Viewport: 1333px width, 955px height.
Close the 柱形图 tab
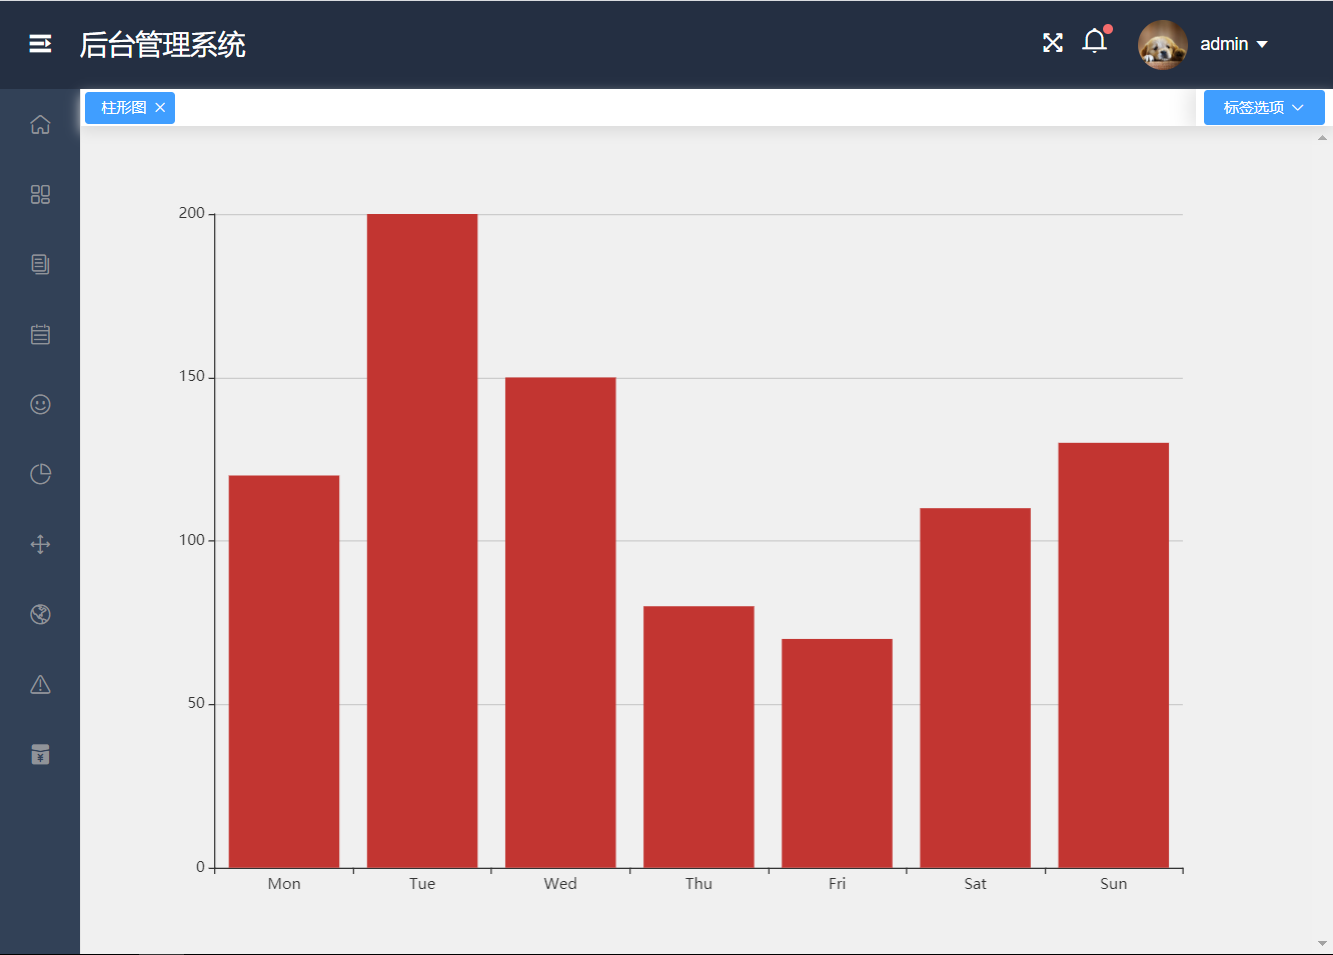coord(160,108)
